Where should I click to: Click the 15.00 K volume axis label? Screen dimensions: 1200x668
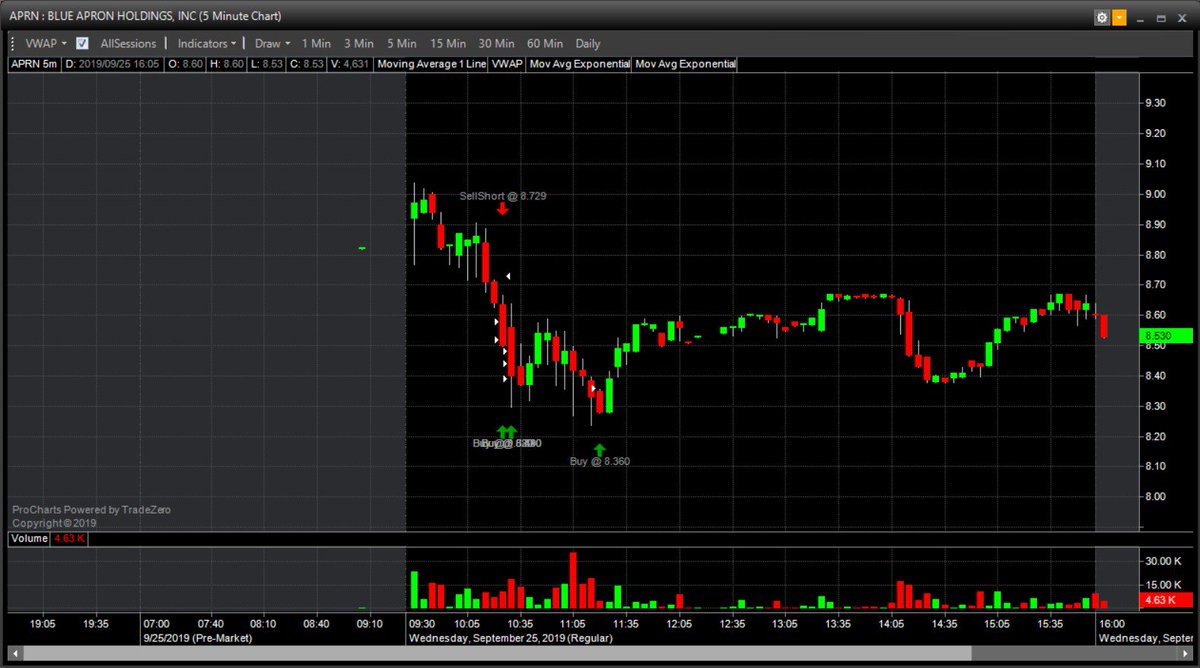point(1163,585)
